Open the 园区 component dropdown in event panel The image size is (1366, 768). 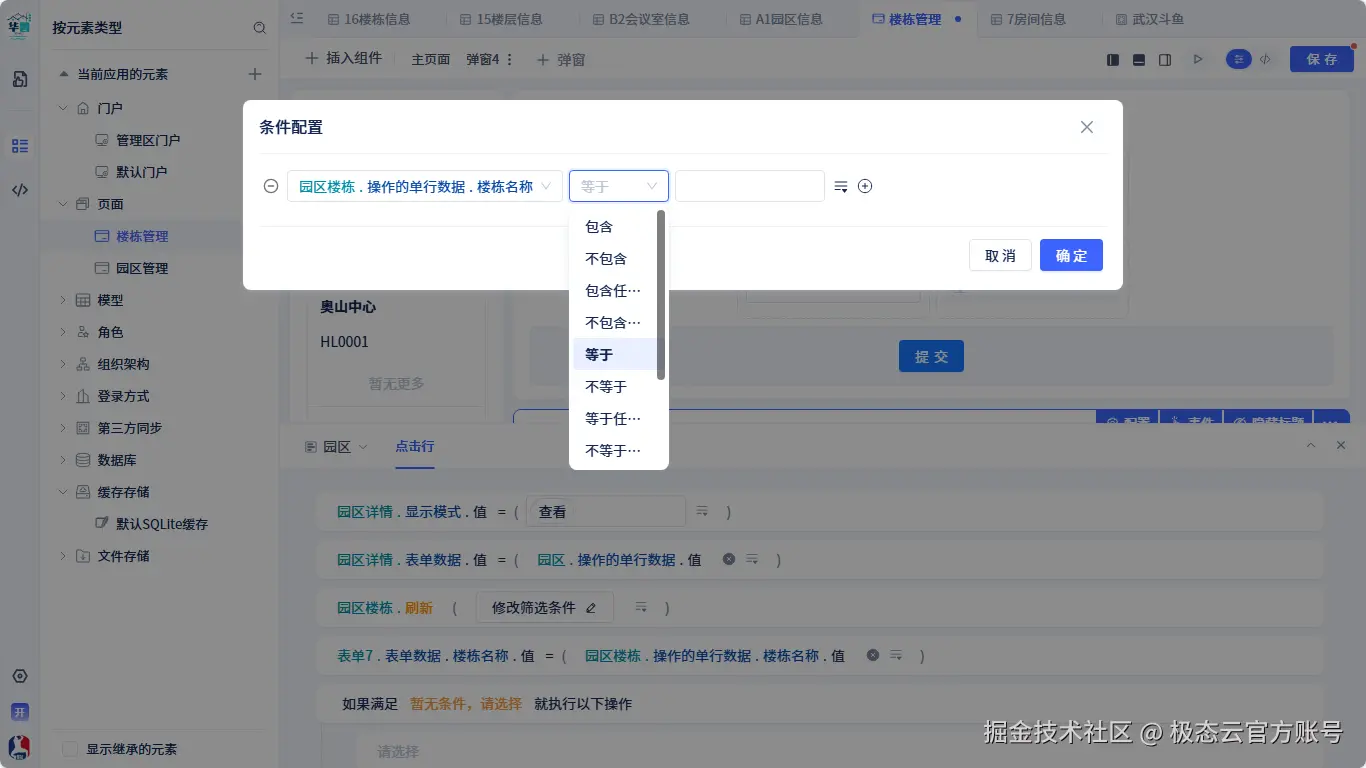coord(337,447)
